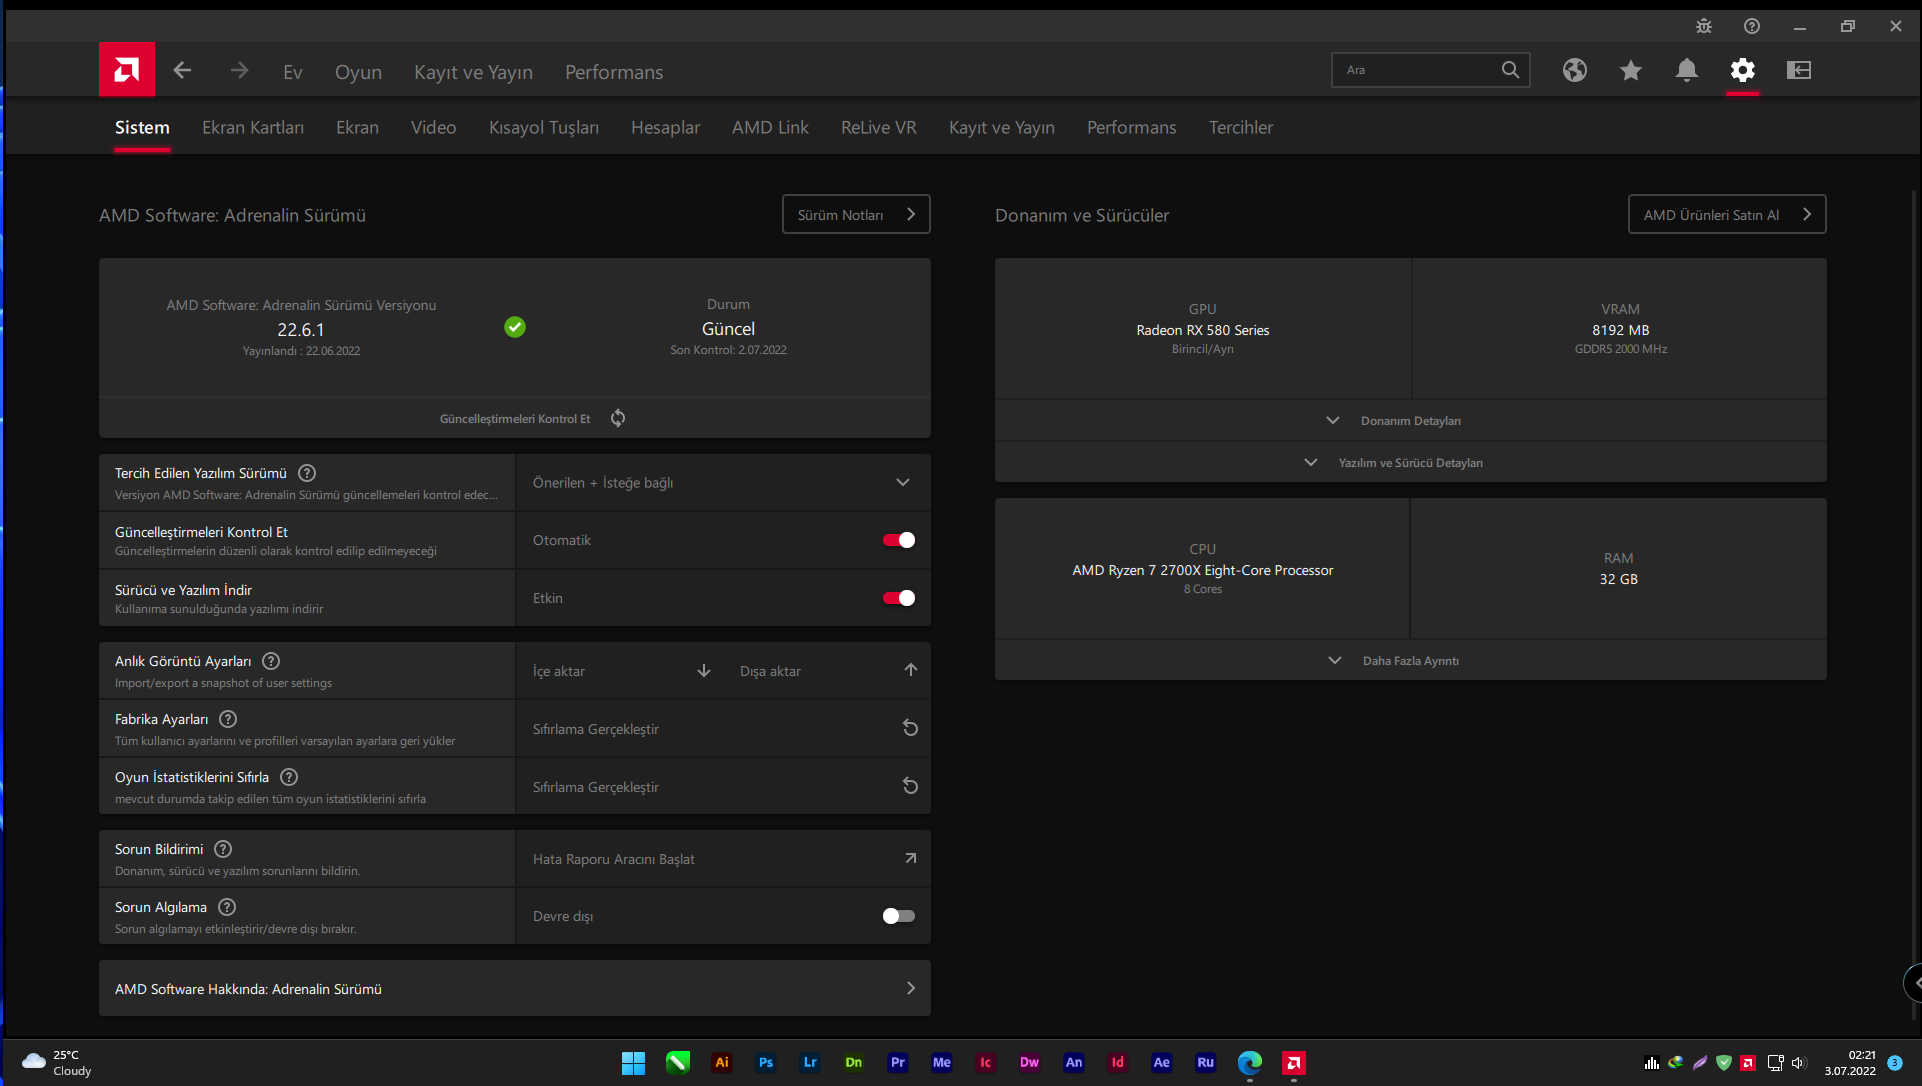Image resolution: width=1922 pixels, height=1086 pixels.
Task: Open the notifications bell icon
Action: click(x=1687, y=70)
